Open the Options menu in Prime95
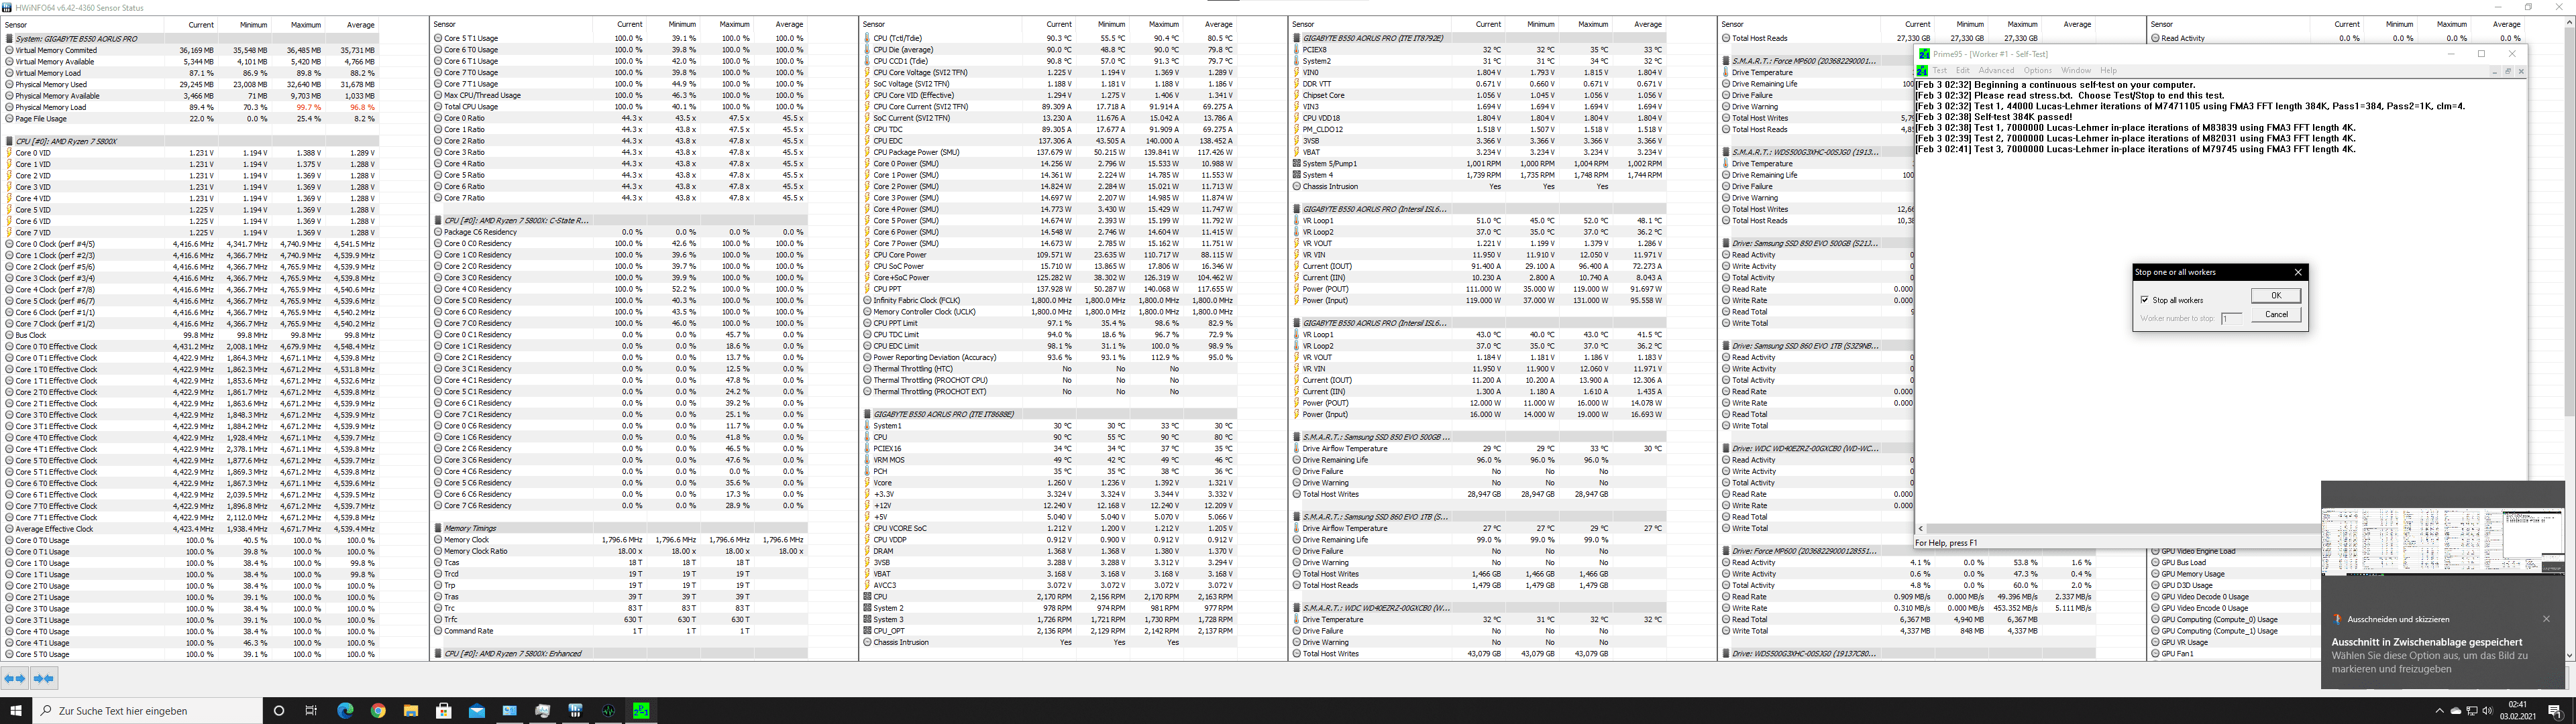This screenshot has height=724, width=2576. click(x=2037, y=71)
